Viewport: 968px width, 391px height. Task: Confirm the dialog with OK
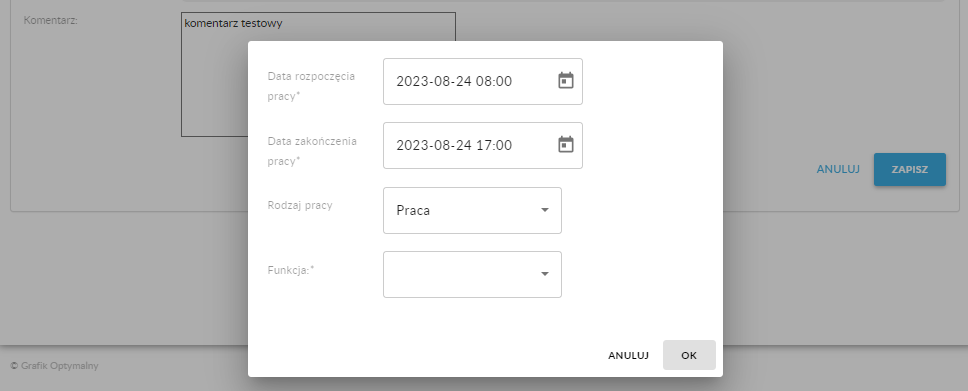[x=689, y=355]
